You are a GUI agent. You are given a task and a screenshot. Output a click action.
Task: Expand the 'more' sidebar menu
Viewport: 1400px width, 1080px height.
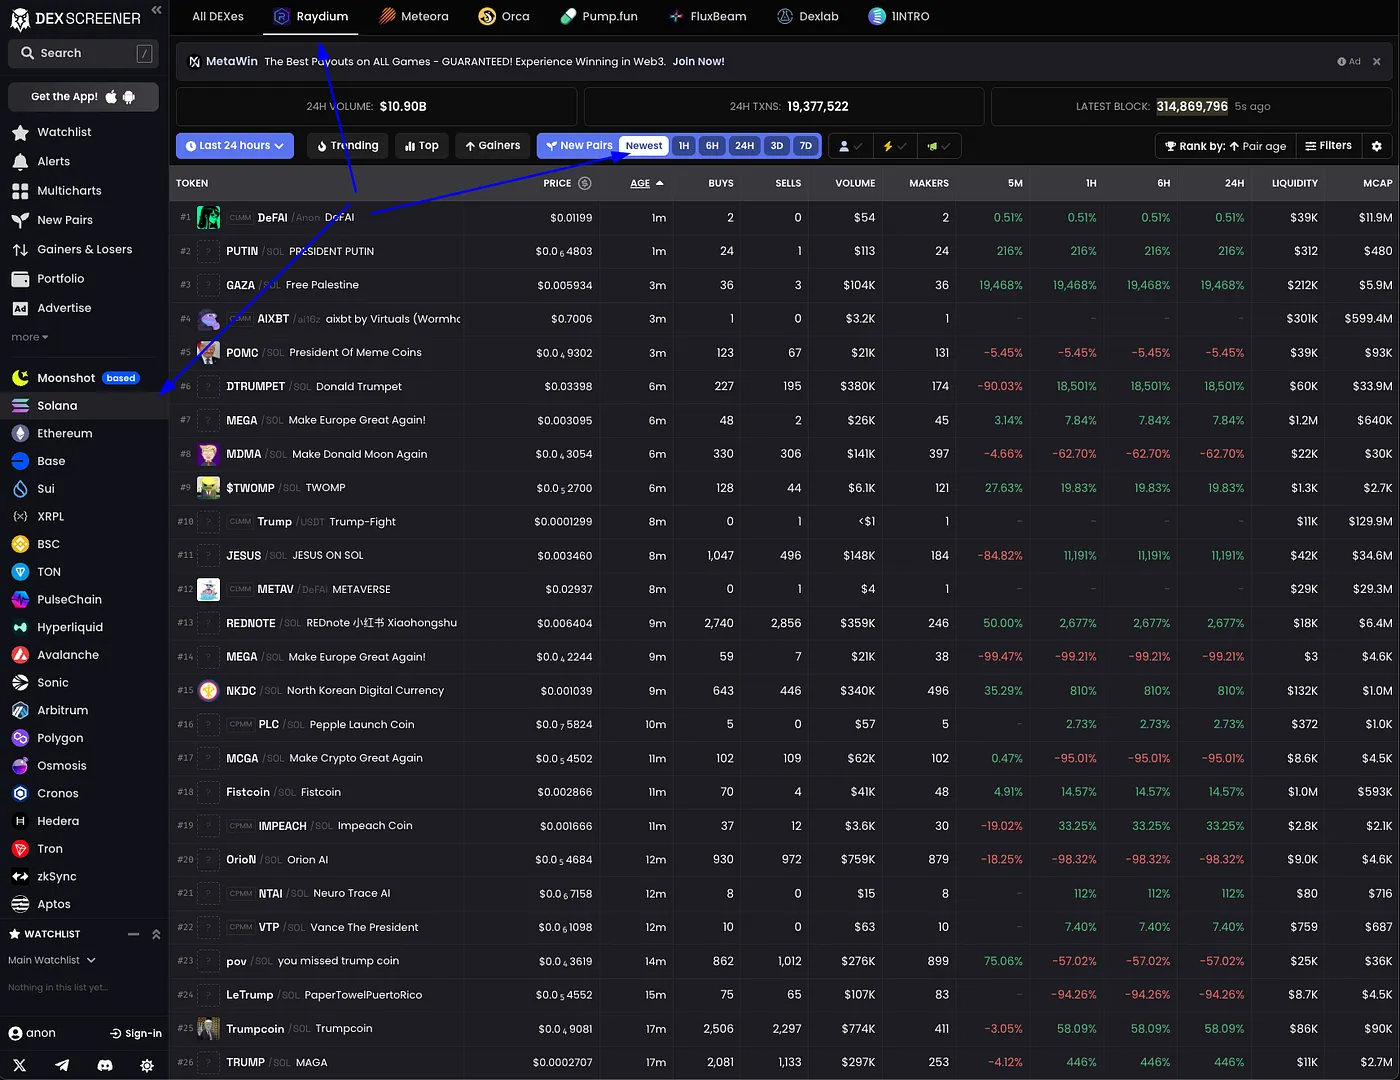30,337
